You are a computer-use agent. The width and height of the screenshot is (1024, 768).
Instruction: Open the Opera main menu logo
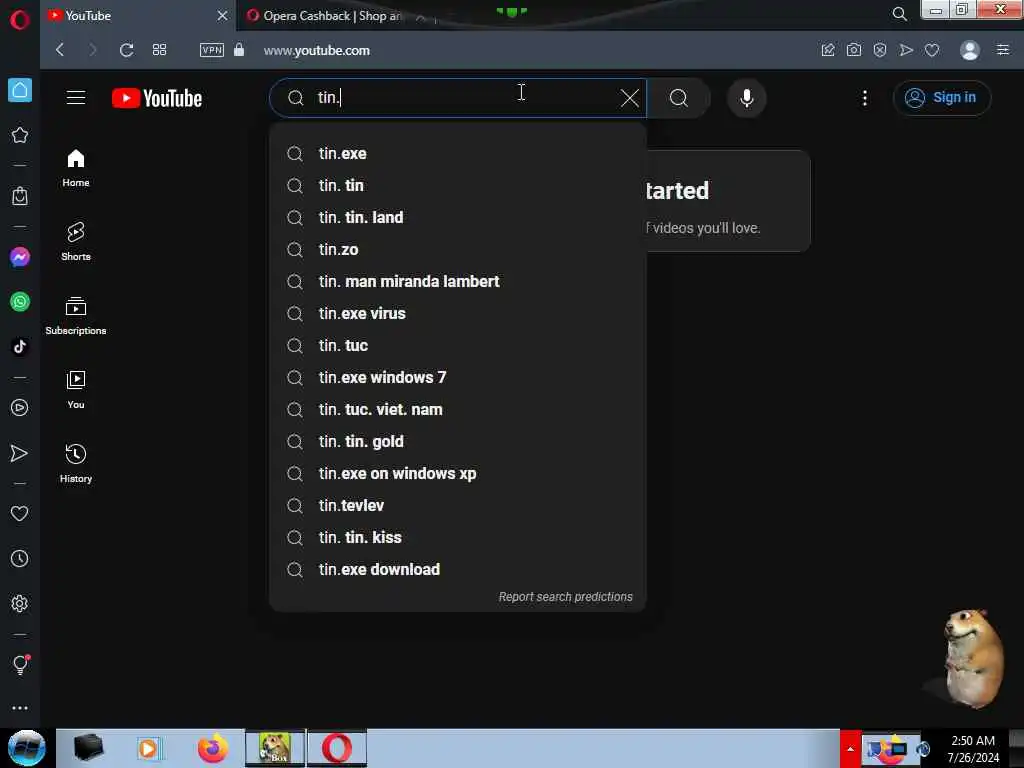(x=20, y=20)
